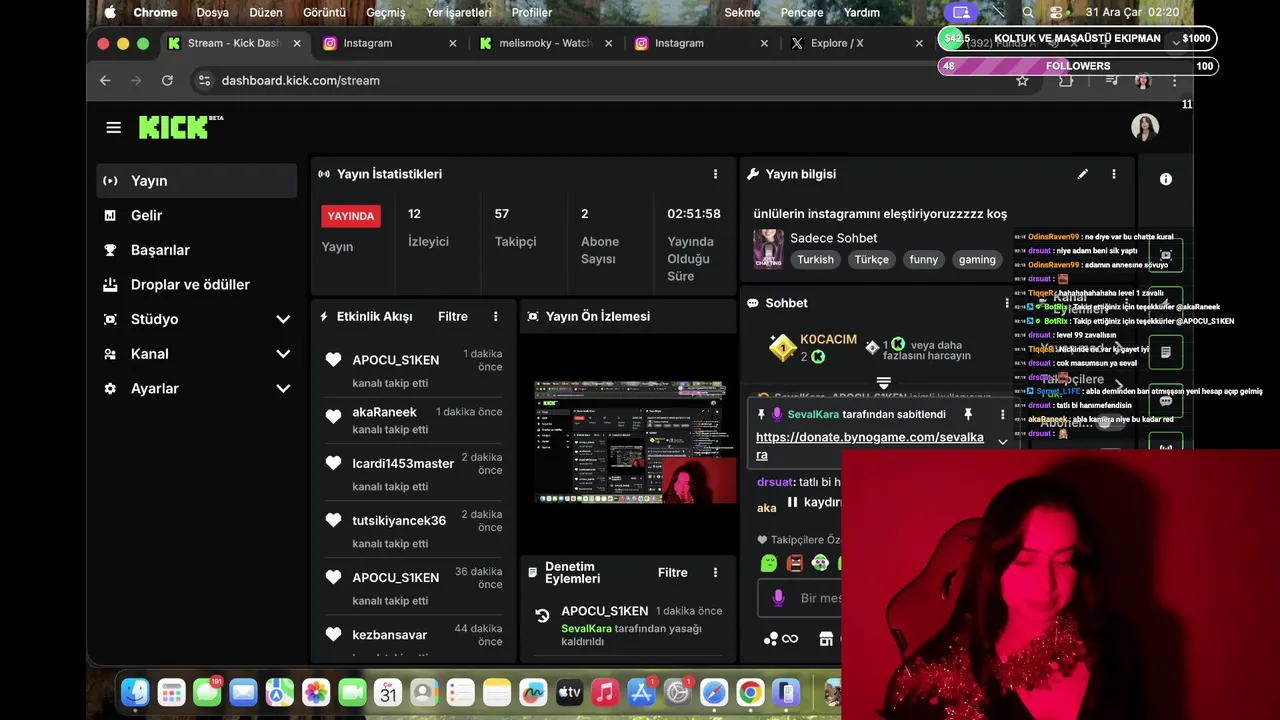Viewport: 1280px width, 720px height.
Task: Open Yayın bilgisi three-dot menu
Action: tap(1114, 174)
